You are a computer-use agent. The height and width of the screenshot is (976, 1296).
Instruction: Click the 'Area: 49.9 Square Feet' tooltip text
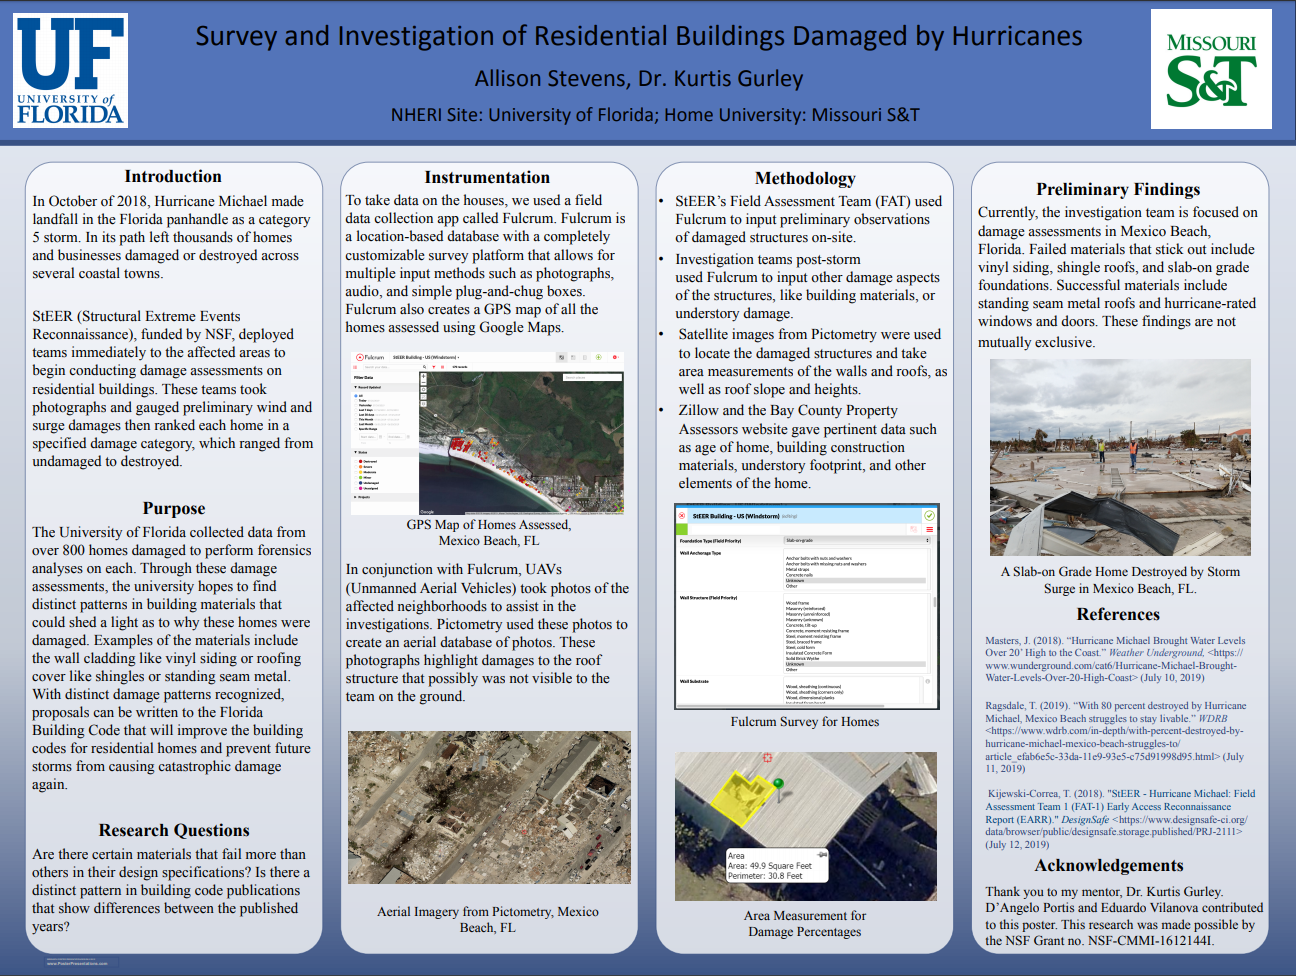(x=770, y=866)
